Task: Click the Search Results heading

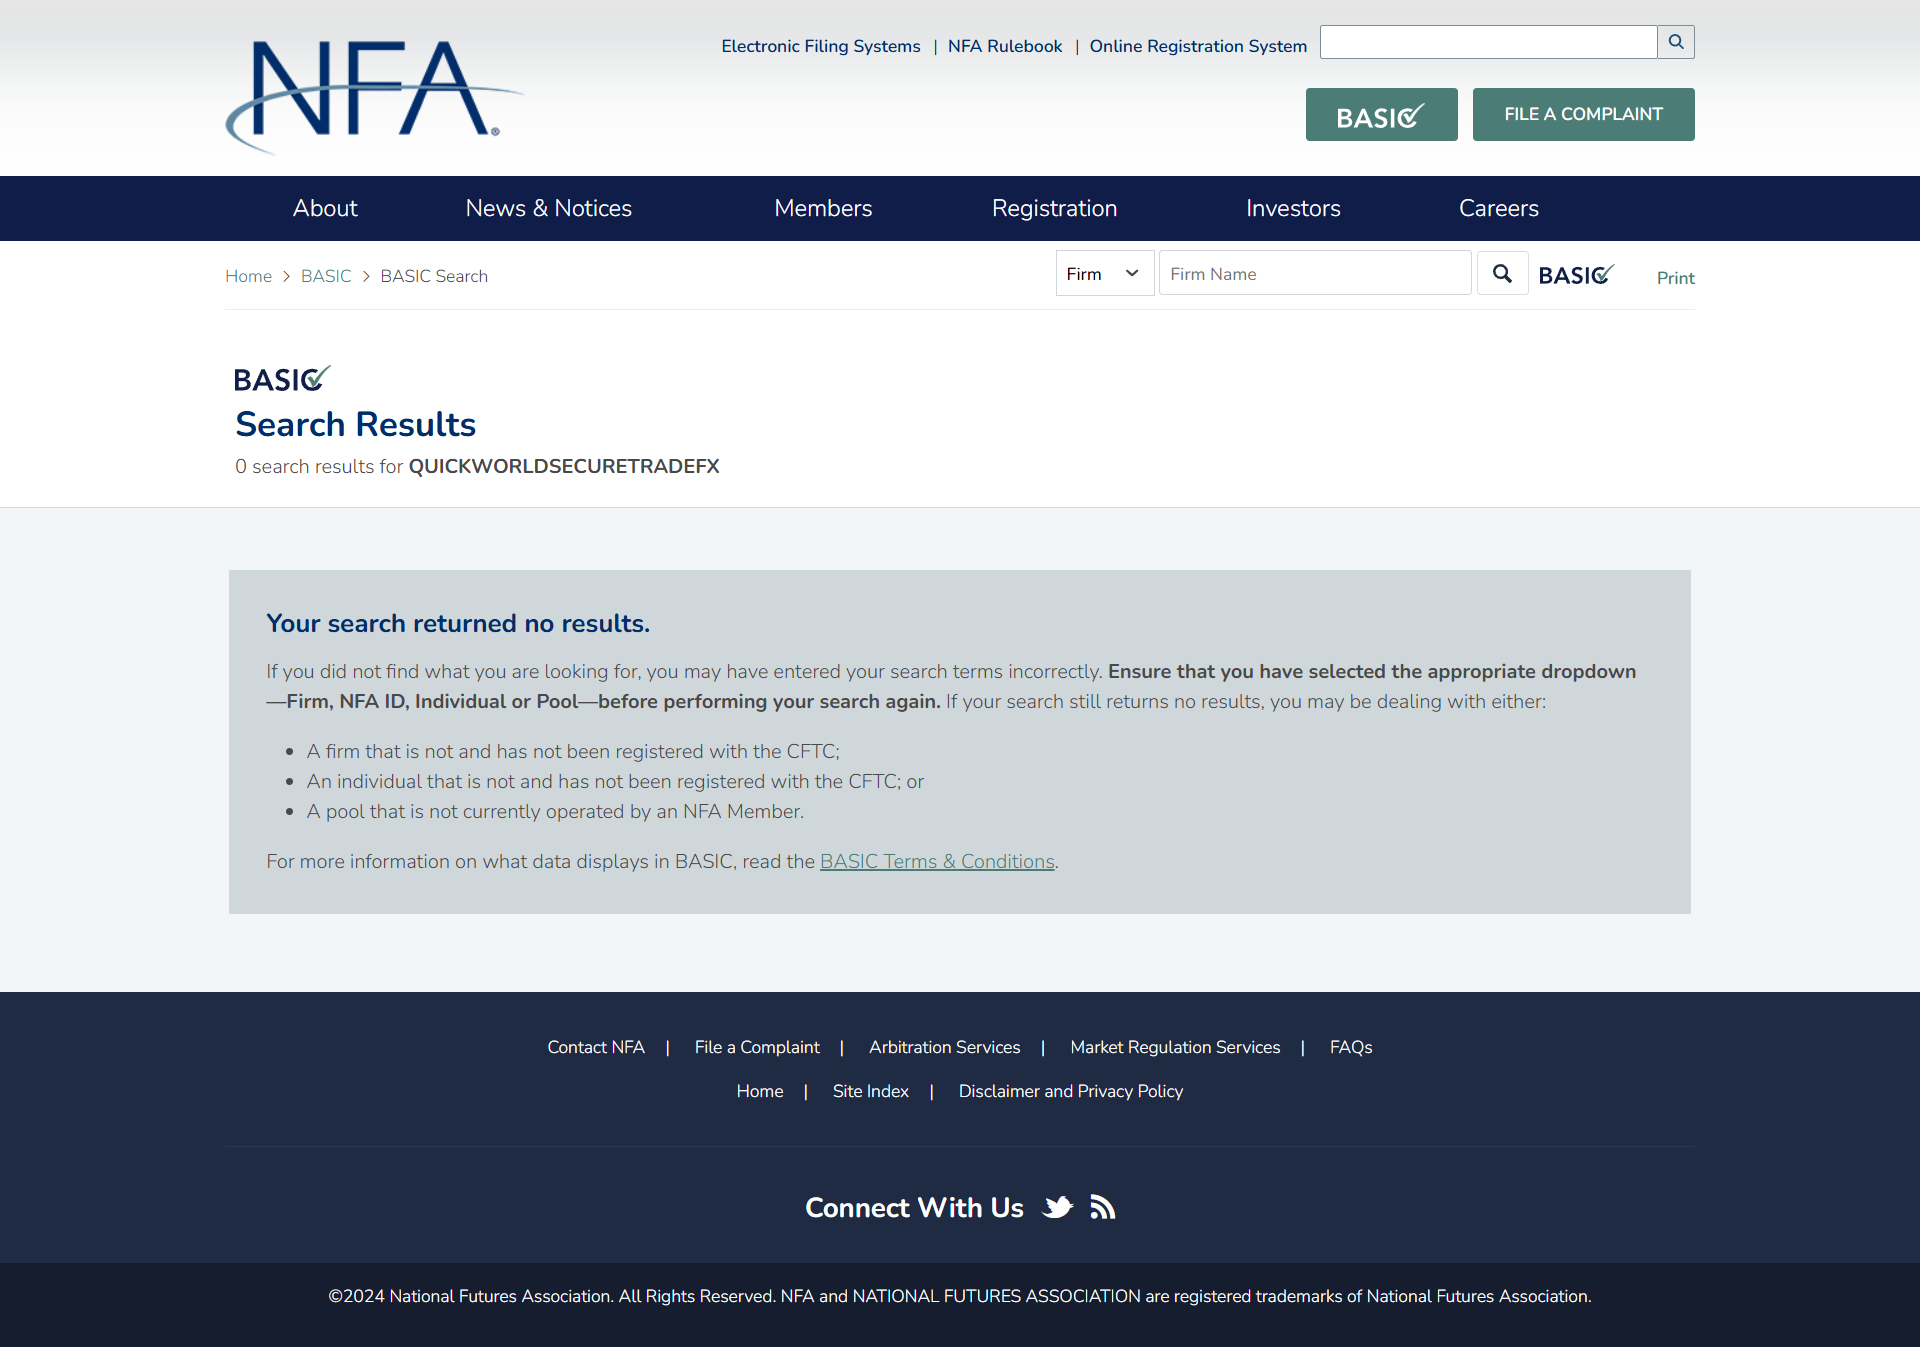Action: click(355, 424)
